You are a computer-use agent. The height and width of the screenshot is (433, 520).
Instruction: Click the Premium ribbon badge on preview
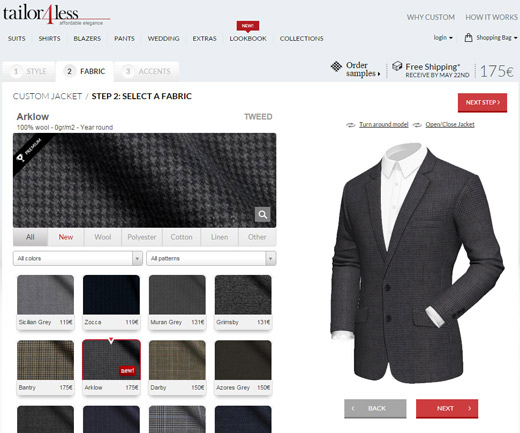point(30,152)
